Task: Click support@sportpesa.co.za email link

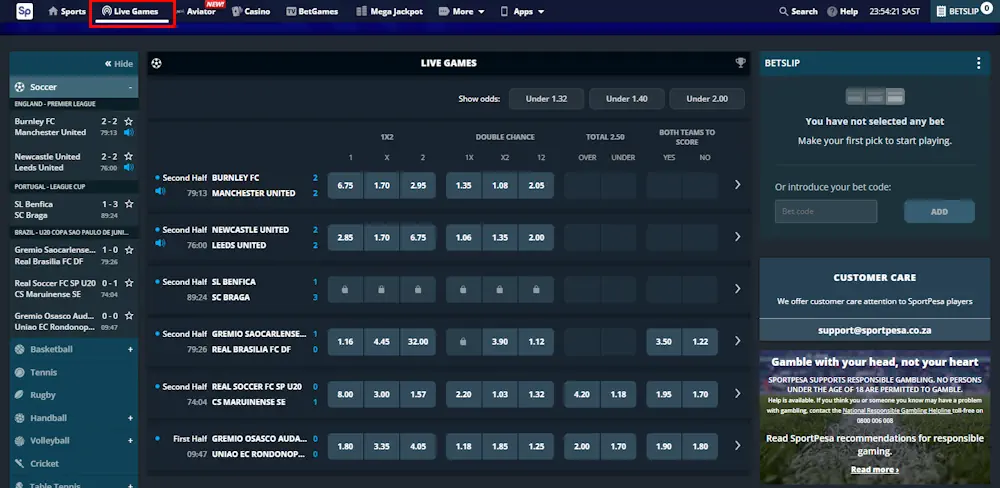Action: [x=874, y=330]
